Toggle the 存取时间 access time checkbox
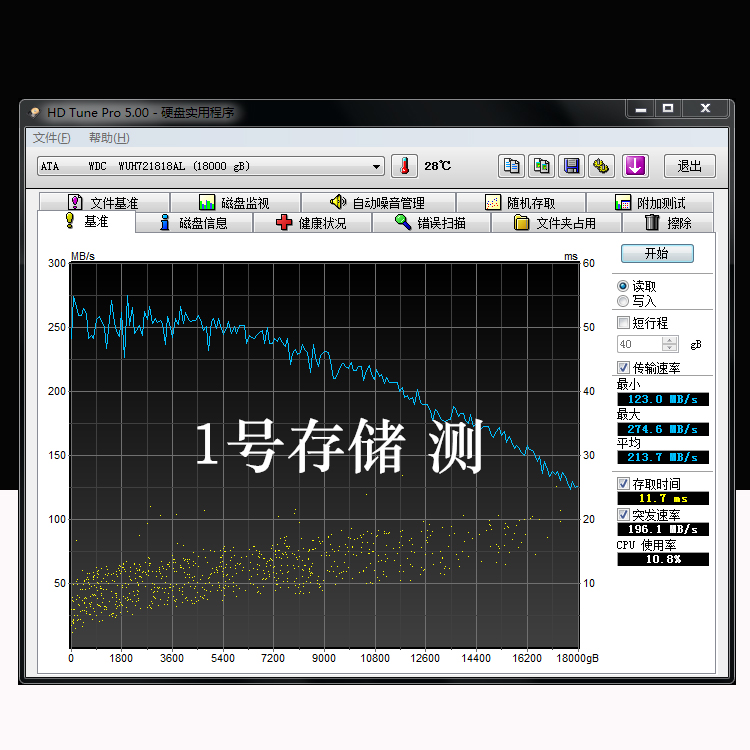The image size is (750, 750). [623, 484]
